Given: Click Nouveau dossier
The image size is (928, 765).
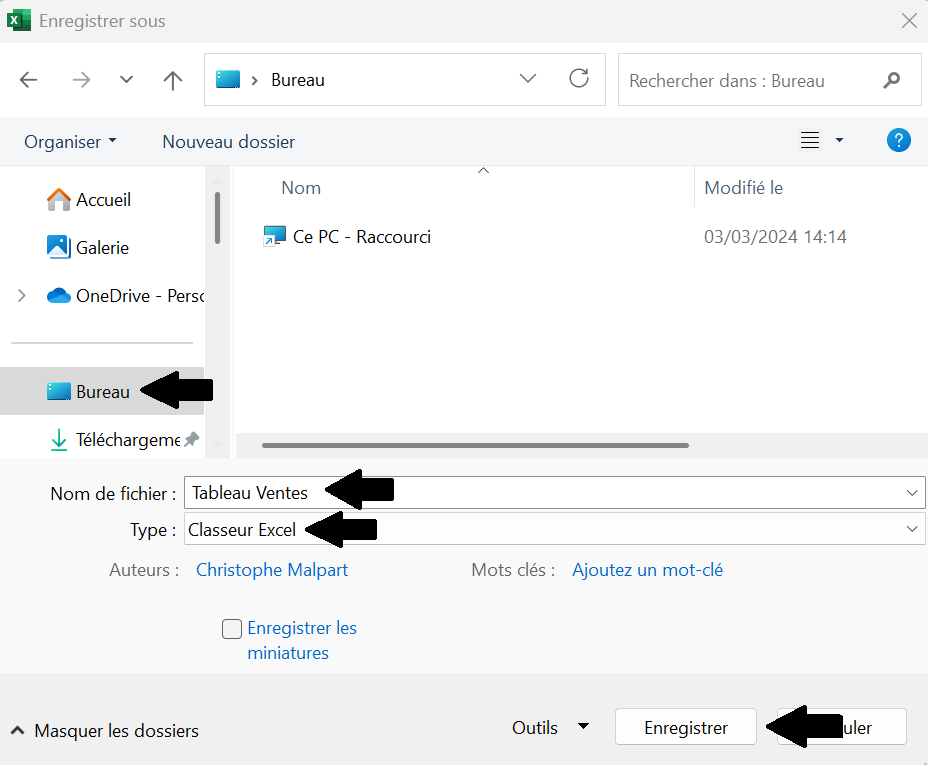Looking at the screenshot, I should (228, 142).
